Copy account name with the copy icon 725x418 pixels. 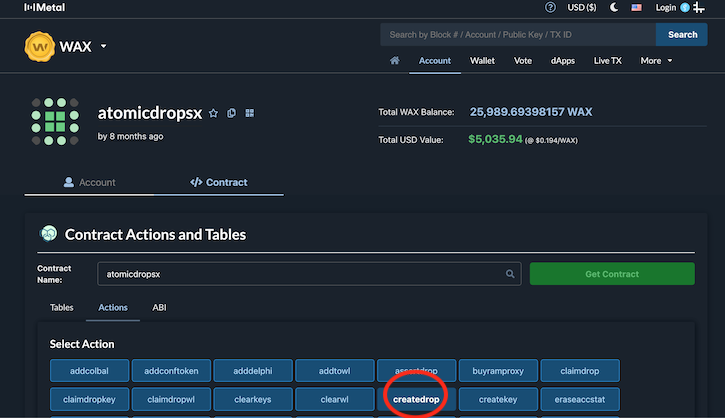(231, 113)
